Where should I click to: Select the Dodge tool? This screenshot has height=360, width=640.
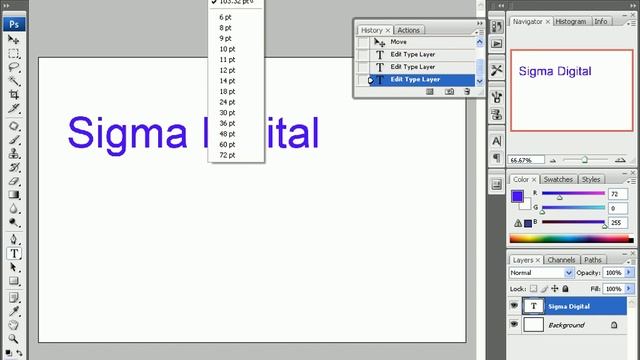[13, 222]
